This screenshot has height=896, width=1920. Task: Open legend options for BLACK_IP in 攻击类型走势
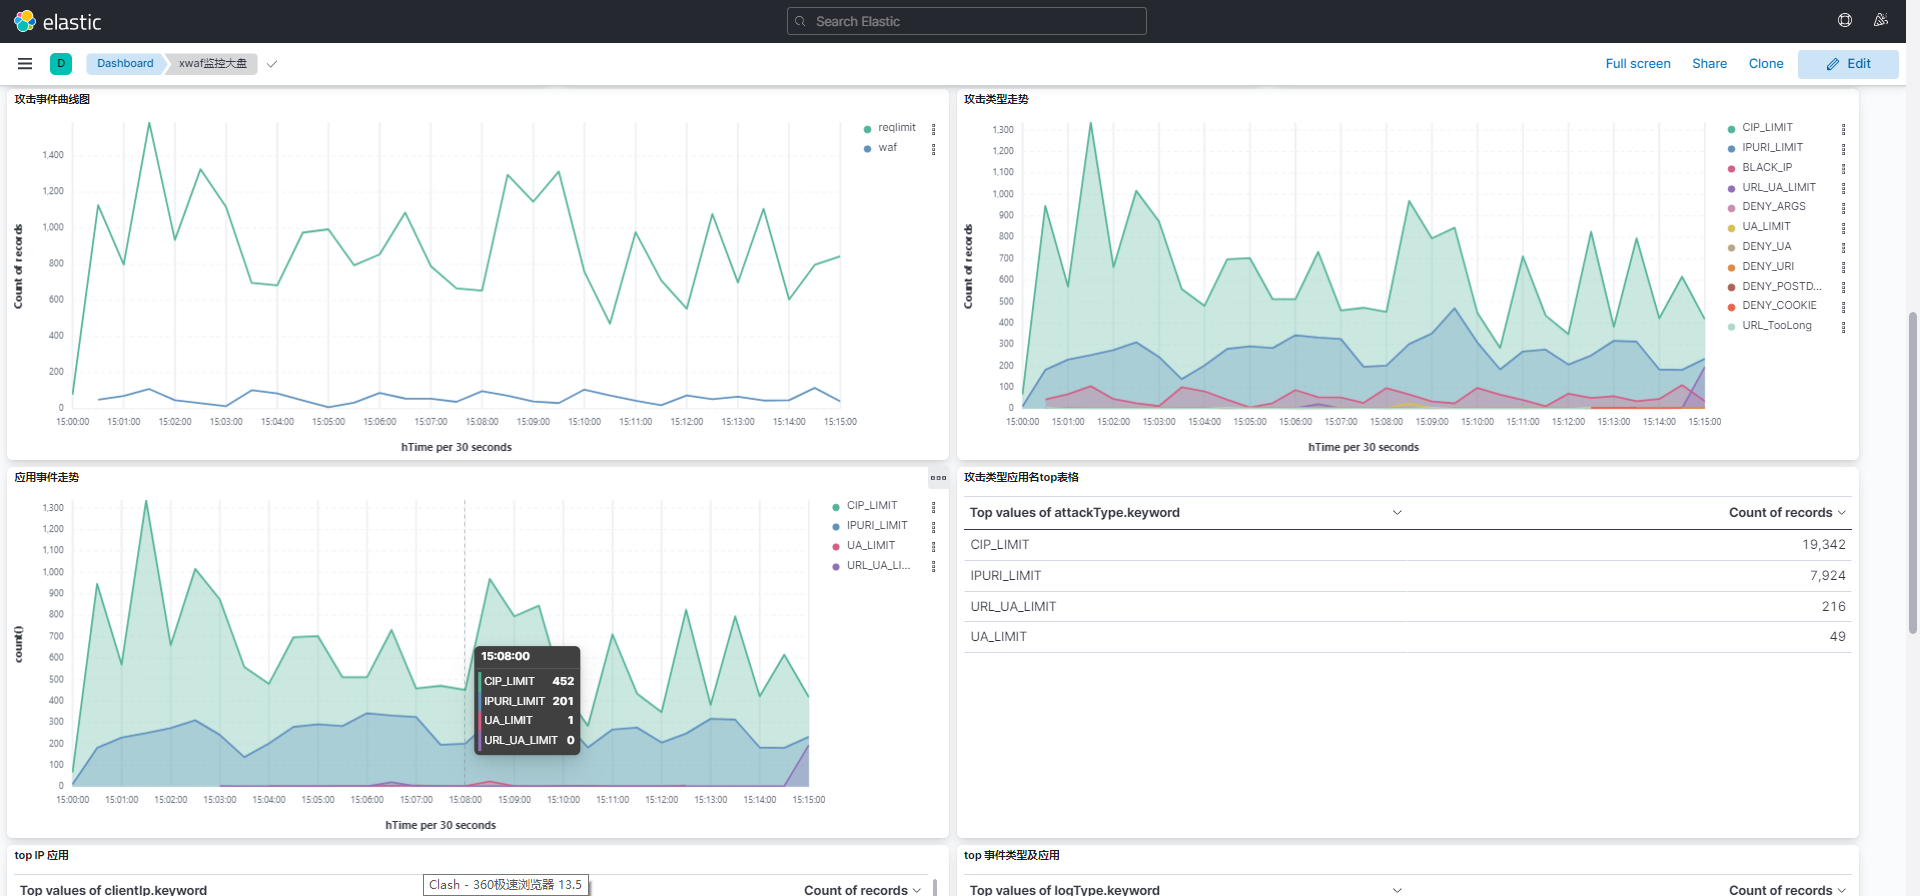pos(1843,168)
